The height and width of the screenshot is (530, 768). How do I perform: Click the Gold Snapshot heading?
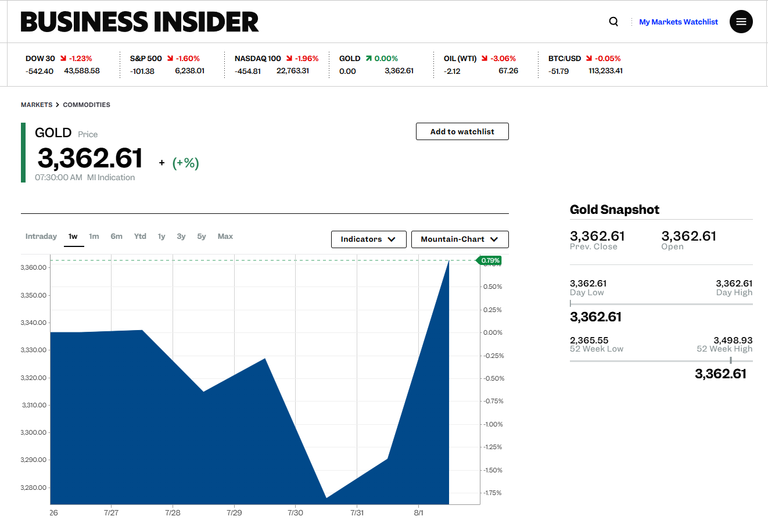pyautogui.click(x=614, y=210)
